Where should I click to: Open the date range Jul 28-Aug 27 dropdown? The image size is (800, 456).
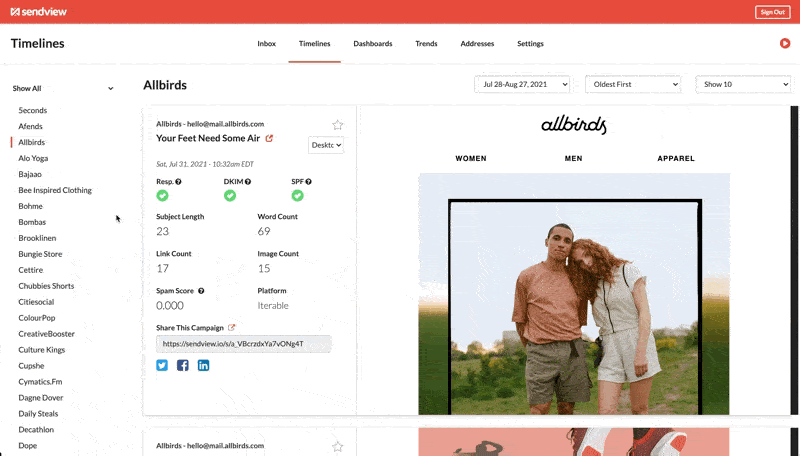522,84
